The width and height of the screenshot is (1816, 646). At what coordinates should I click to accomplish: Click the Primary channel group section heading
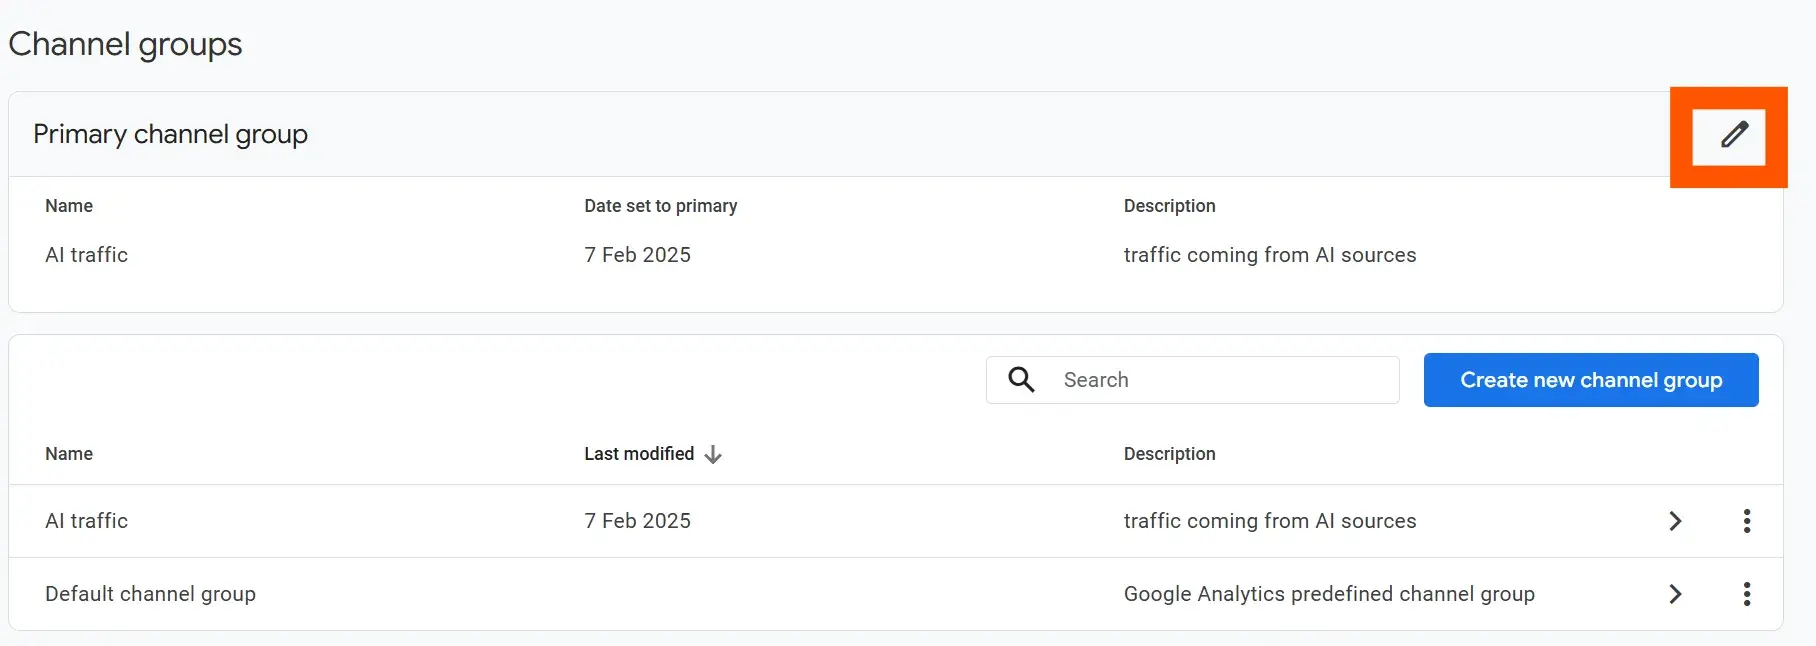click(x=170, y=134)
